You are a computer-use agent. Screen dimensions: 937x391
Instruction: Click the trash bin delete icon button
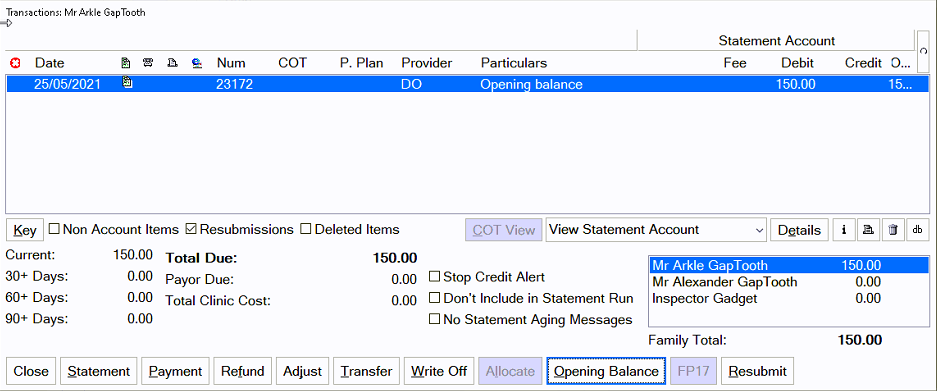pyautogui.click(x=893, y=230)
